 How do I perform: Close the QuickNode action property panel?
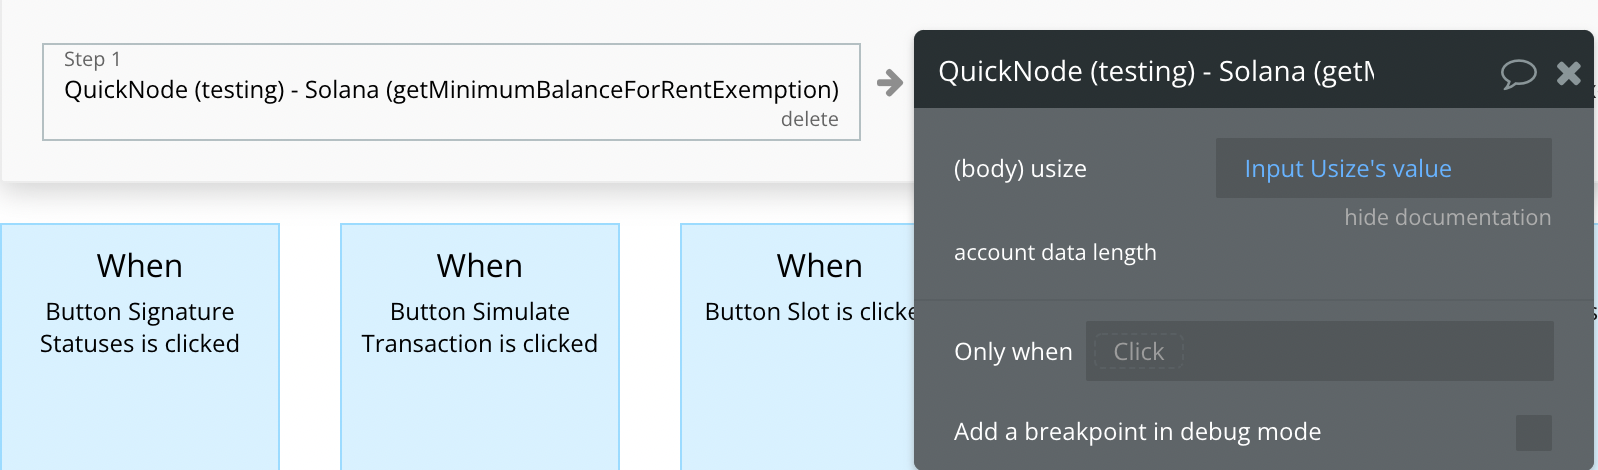1569,72
